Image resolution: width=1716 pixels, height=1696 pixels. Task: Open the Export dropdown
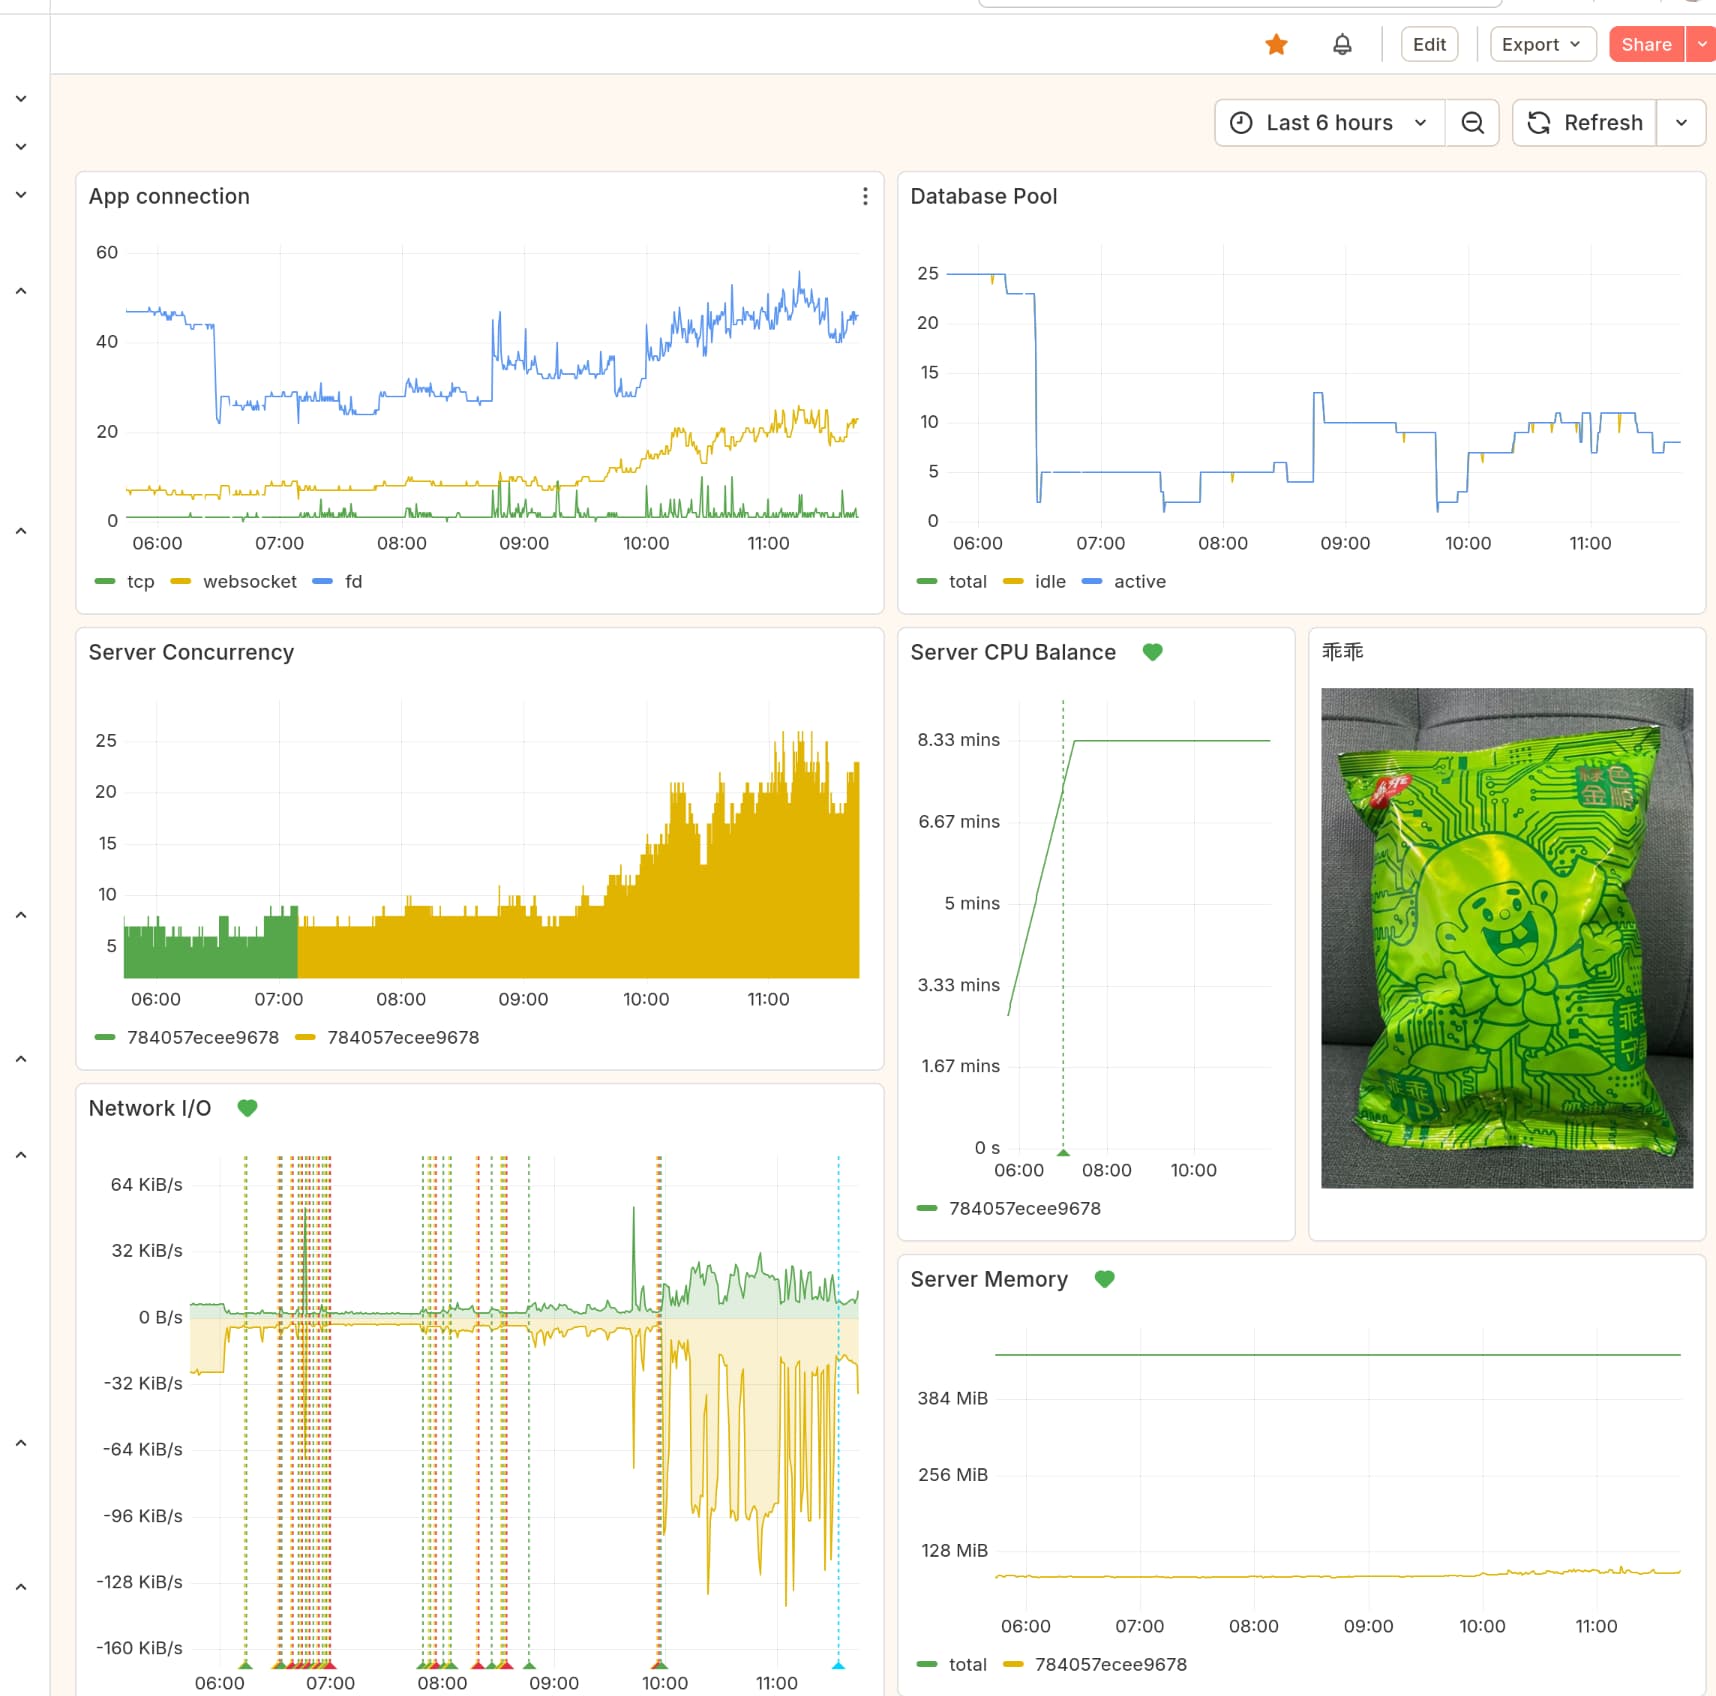[1542, 44]
